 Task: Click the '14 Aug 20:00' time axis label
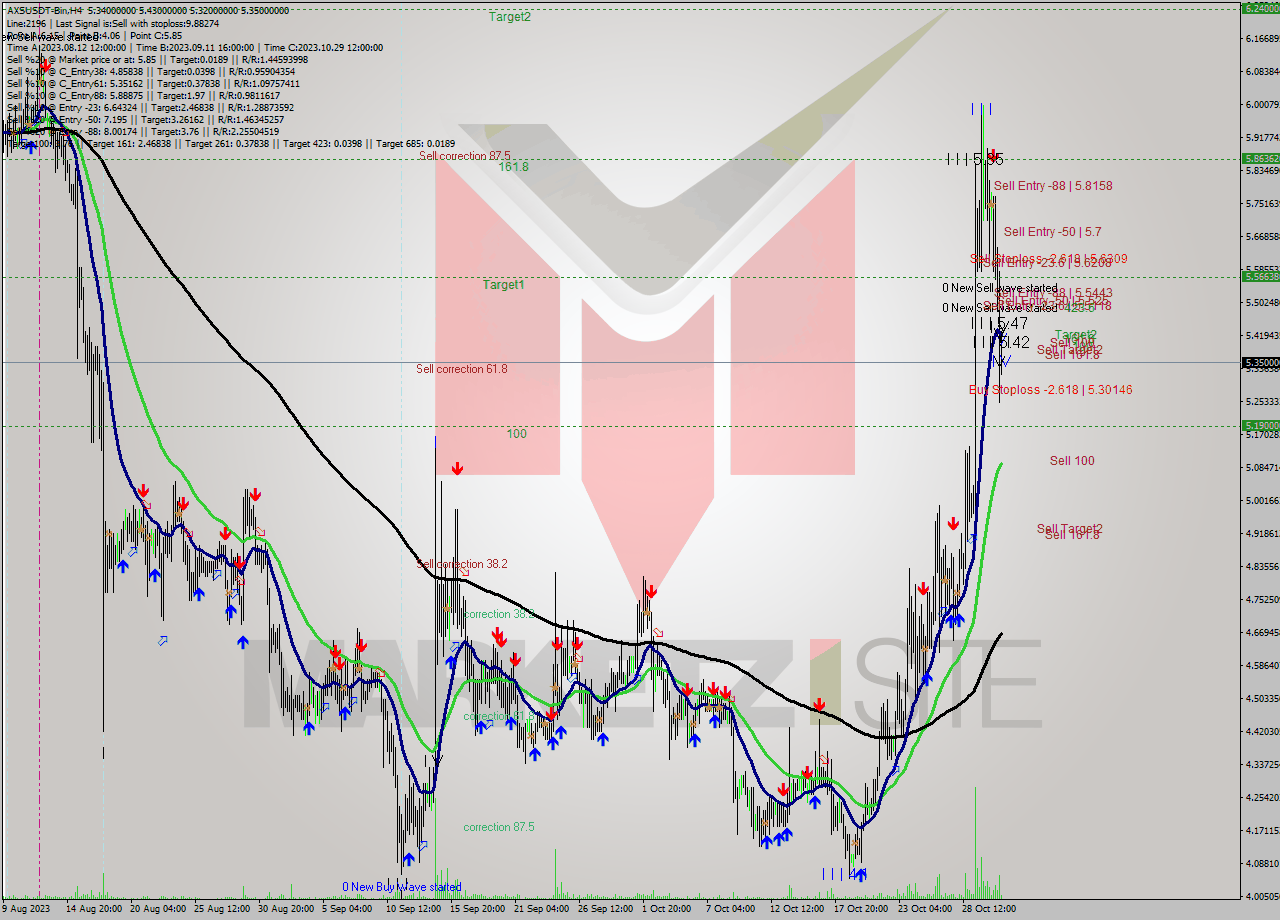[94, 909]
